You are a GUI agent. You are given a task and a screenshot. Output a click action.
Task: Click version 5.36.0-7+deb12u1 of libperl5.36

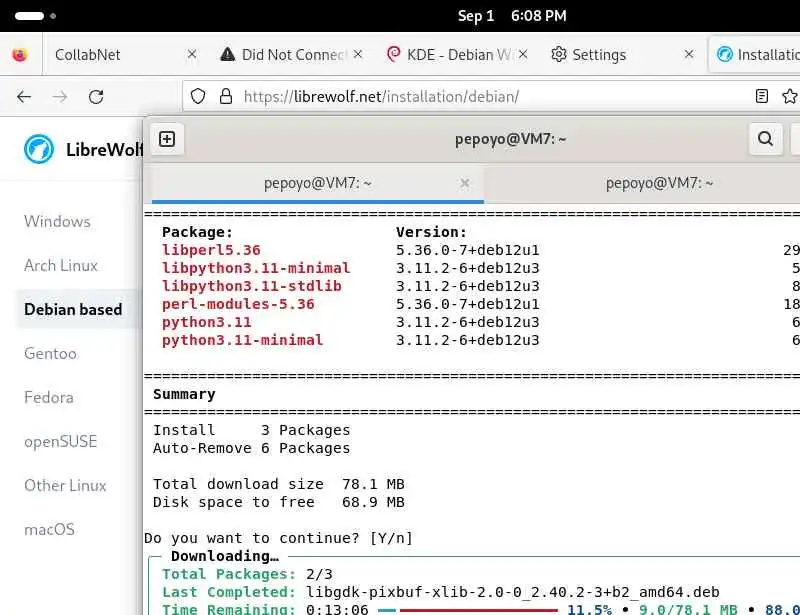(x=467, y=250)
